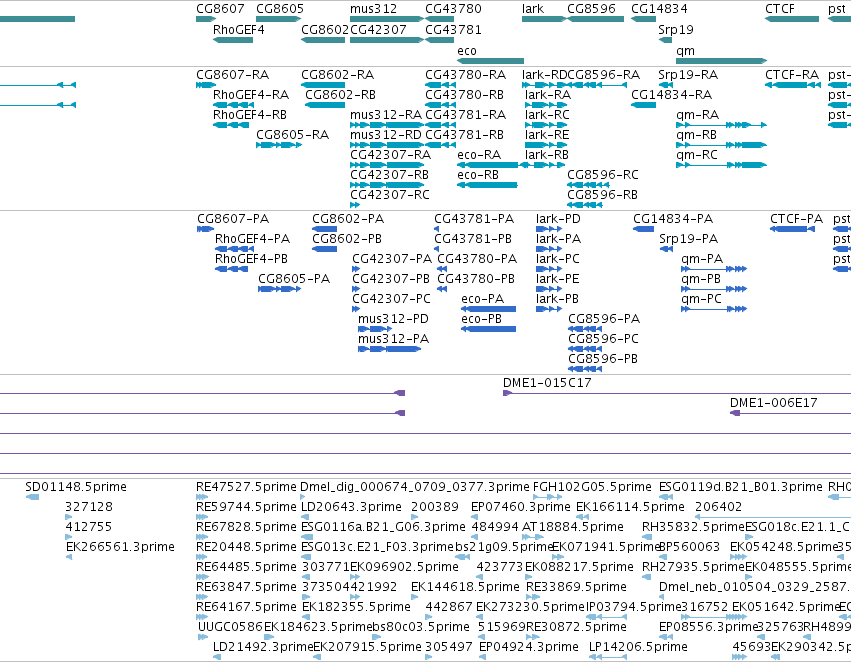Image resolution: width=851 pixels, height=662 pixels.
Task: Select EST SD01148.5prime
Action: click(32, 497)
